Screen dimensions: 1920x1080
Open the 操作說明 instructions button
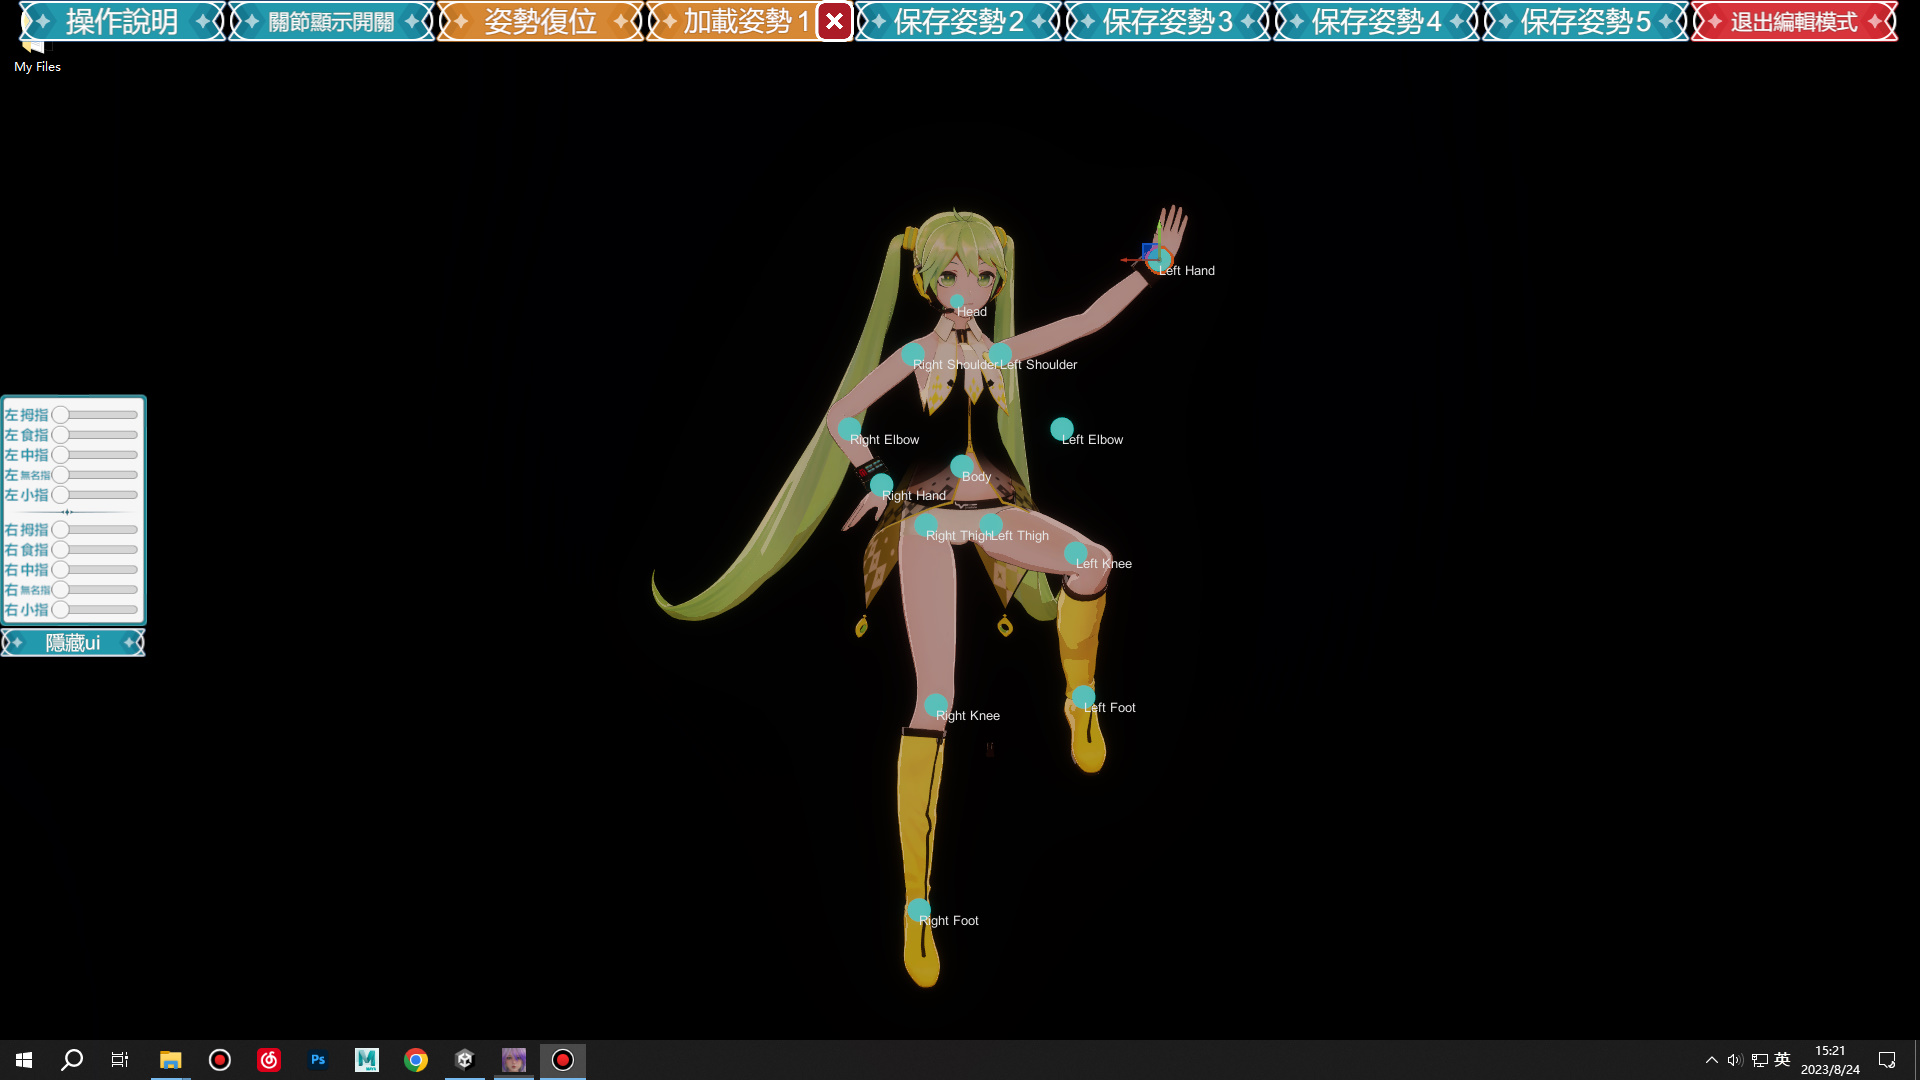[x=122, y=21]
